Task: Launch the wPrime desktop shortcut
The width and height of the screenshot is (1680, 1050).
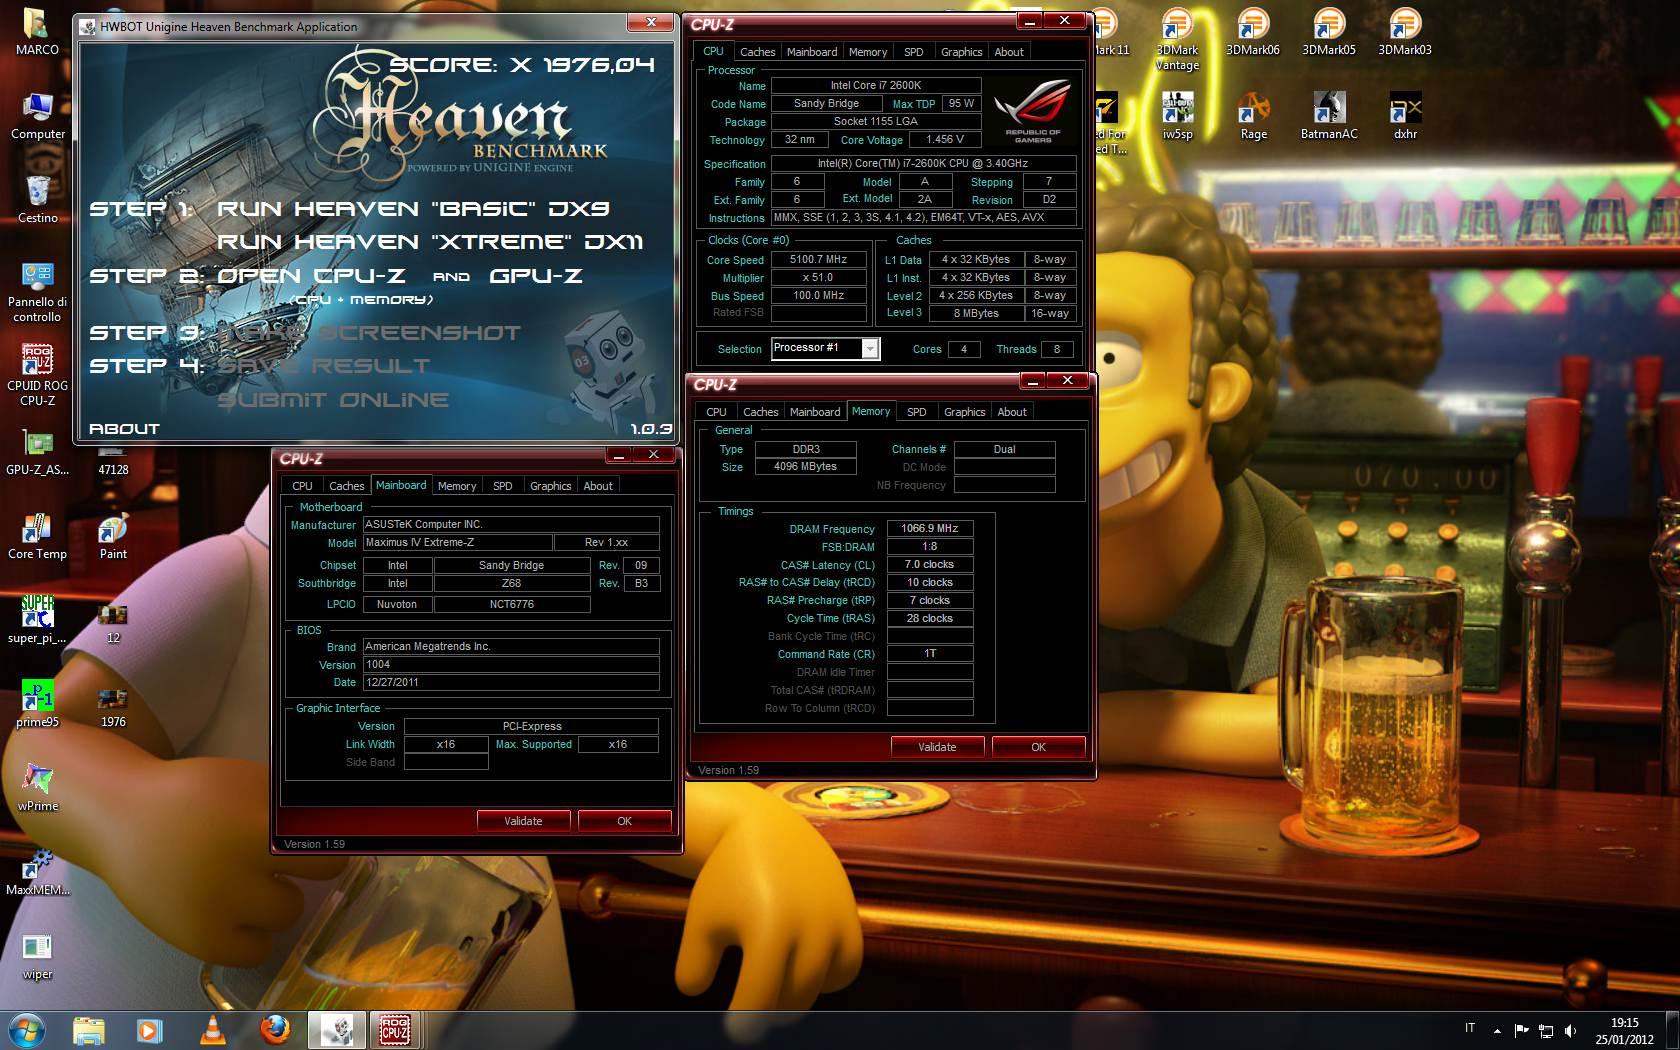Action: (x=37, y=787)
